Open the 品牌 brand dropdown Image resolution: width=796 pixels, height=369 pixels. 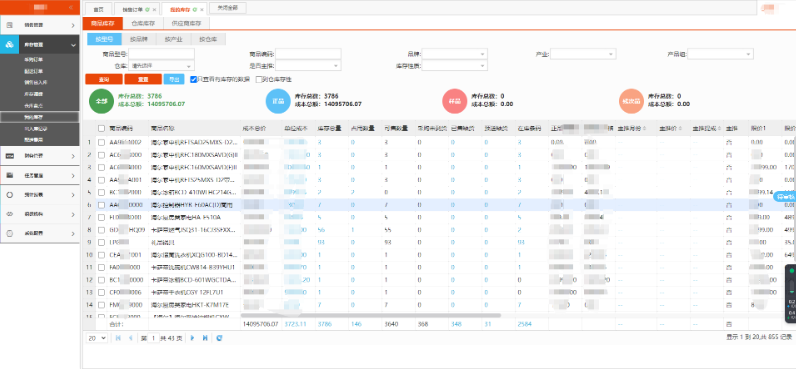coord(454,54)
